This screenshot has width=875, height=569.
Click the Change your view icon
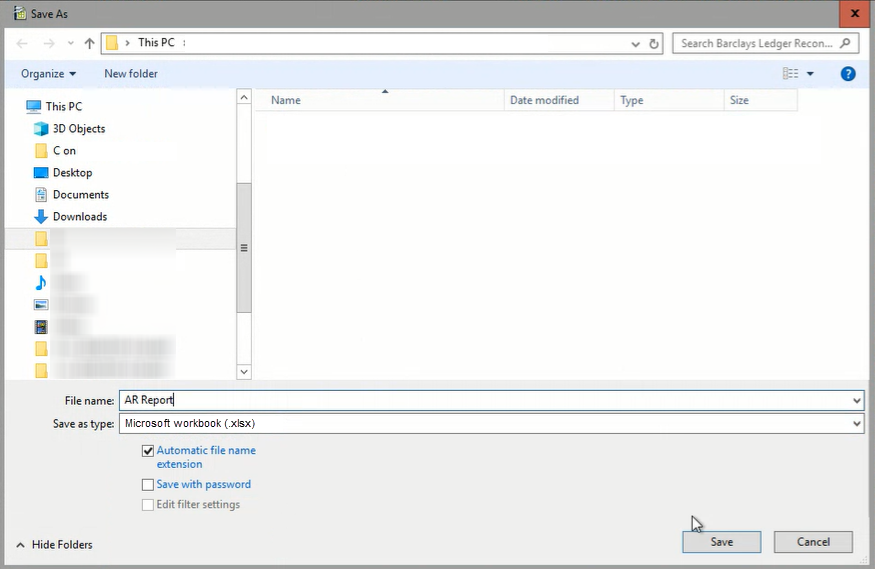790,74
